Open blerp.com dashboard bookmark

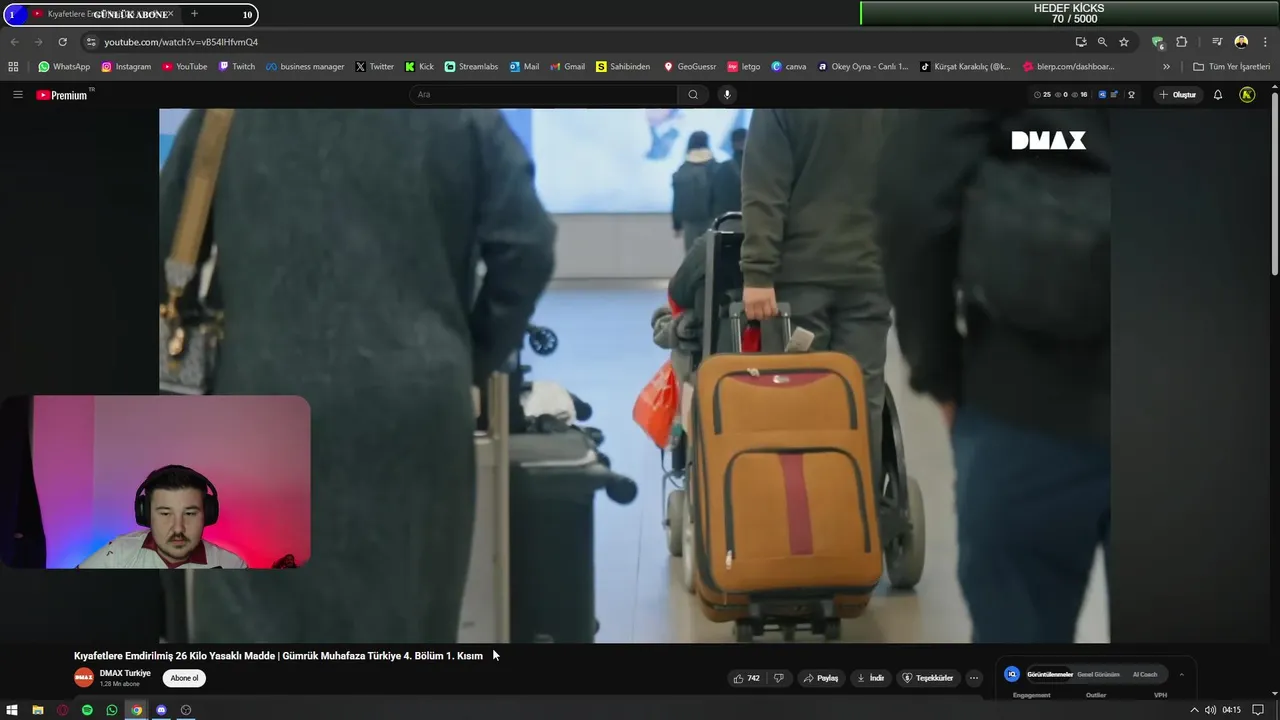point(1069,67)
